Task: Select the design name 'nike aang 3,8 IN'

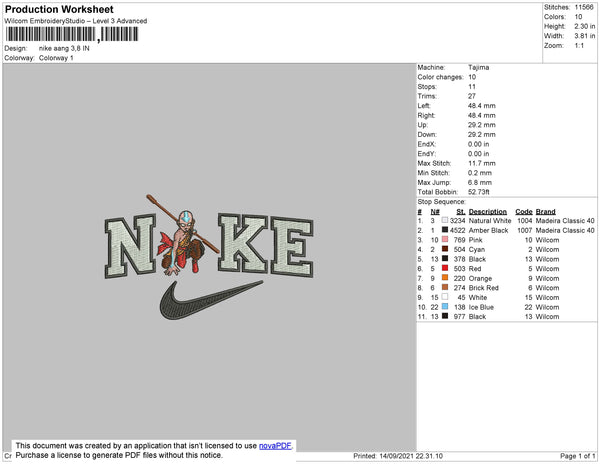Action: pos(64,48)
